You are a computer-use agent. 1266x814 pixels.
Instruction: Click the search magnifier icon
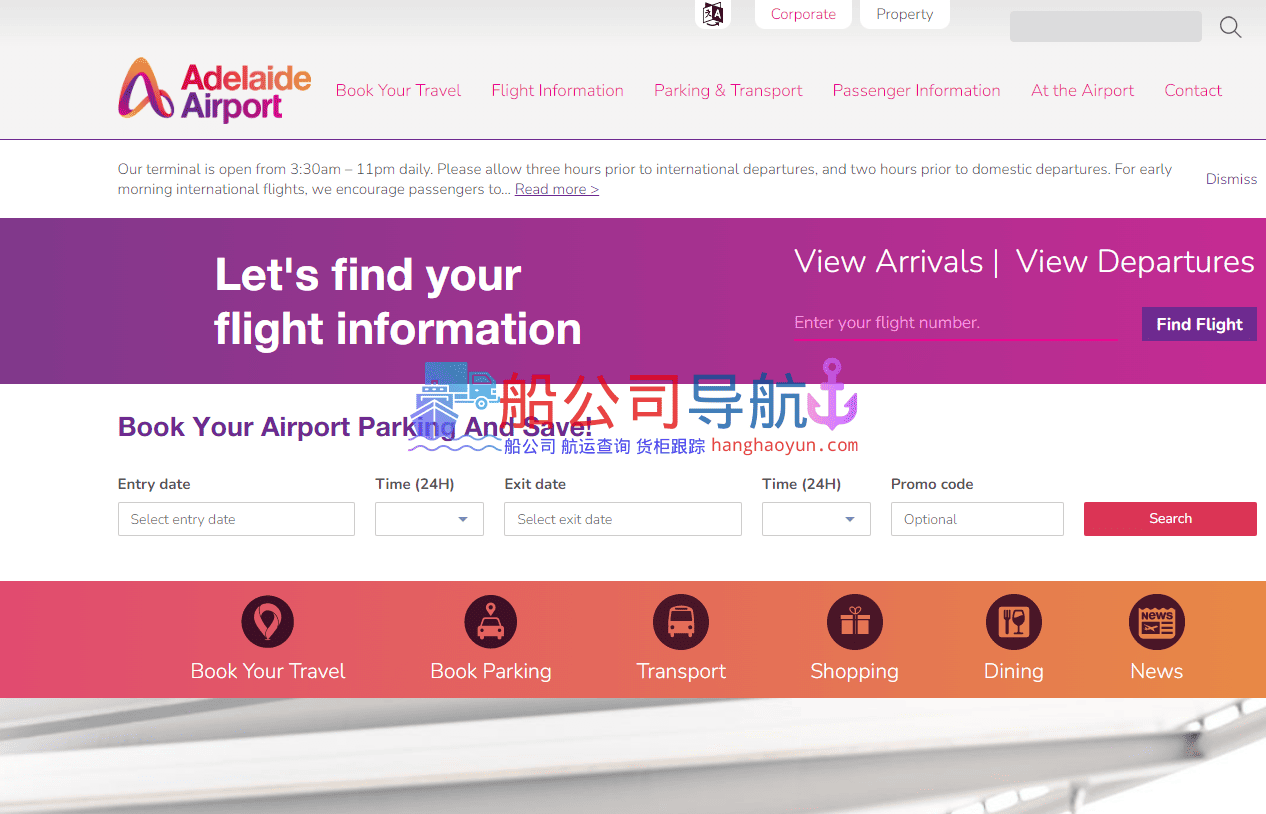[x=1230, y=27]
